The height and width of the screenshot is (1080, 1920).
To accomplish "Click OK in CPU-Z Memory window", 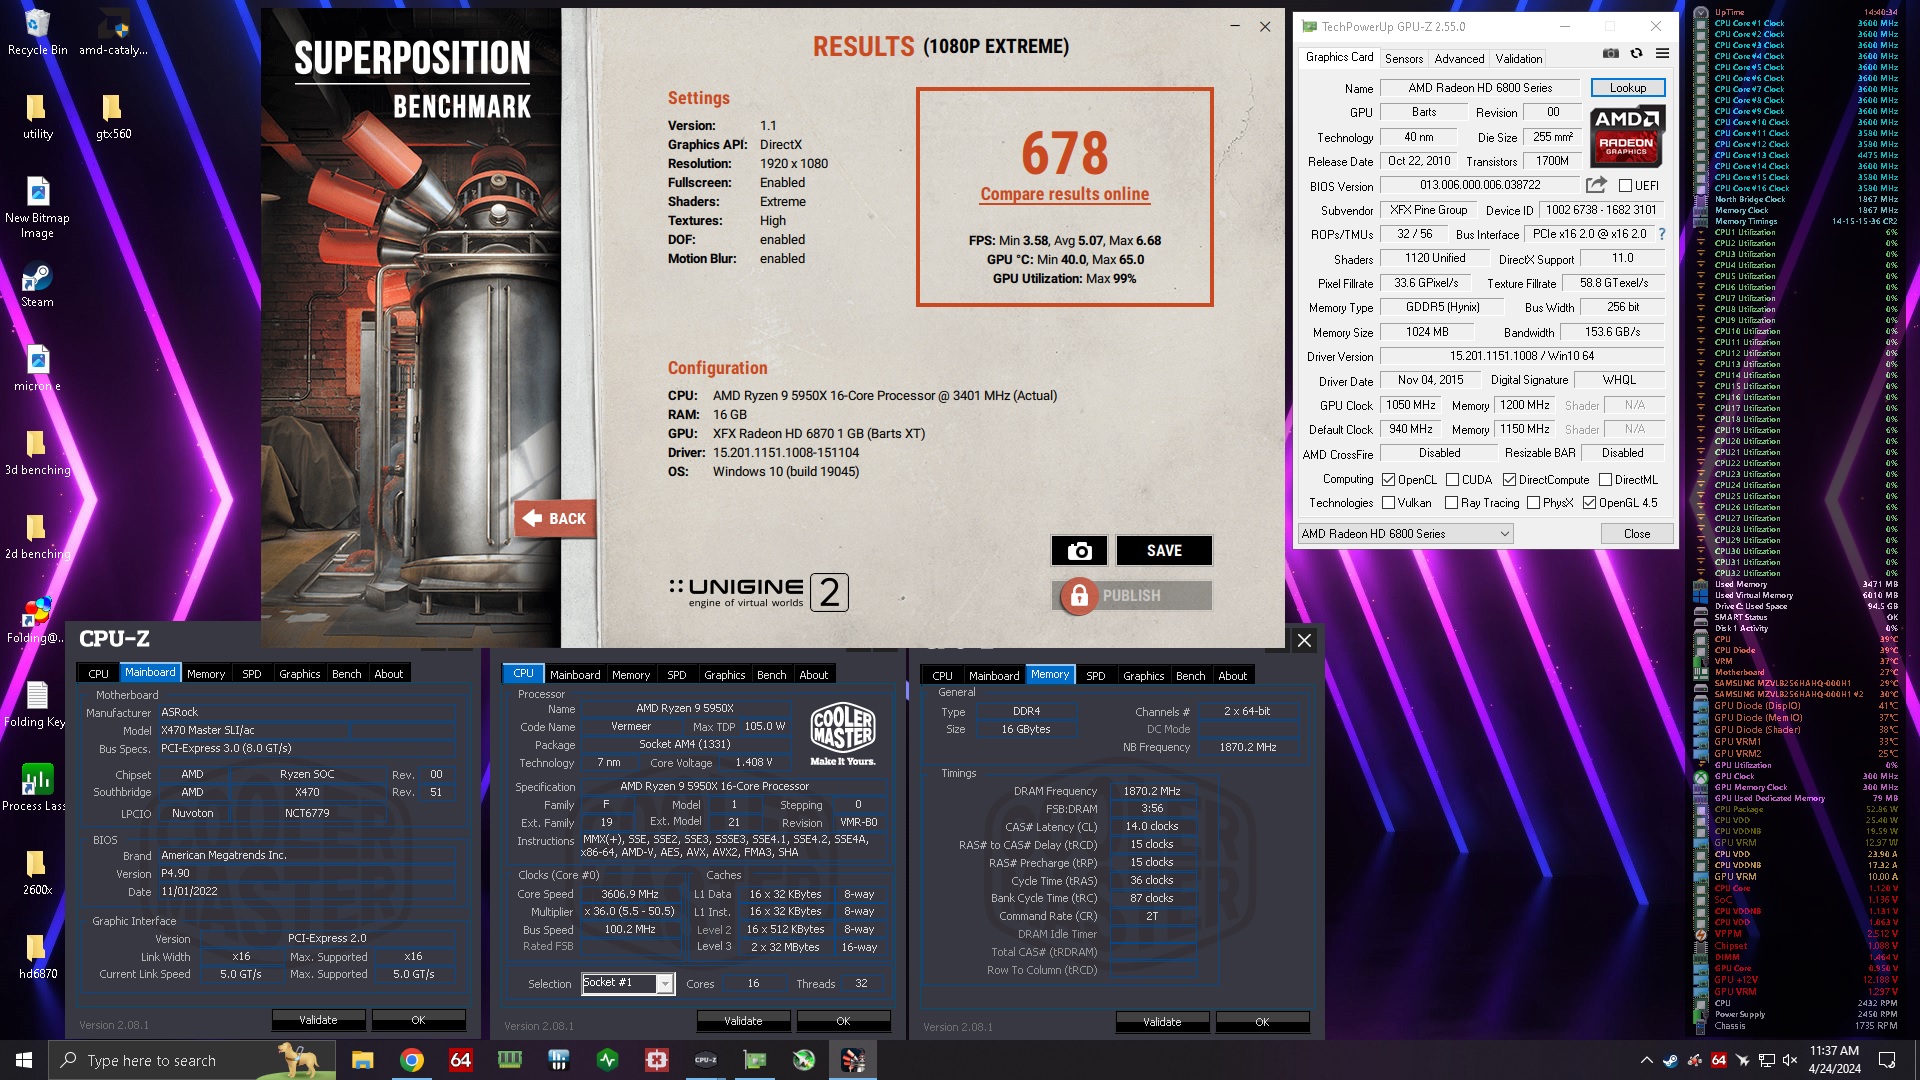I will pos(1262,1022).
